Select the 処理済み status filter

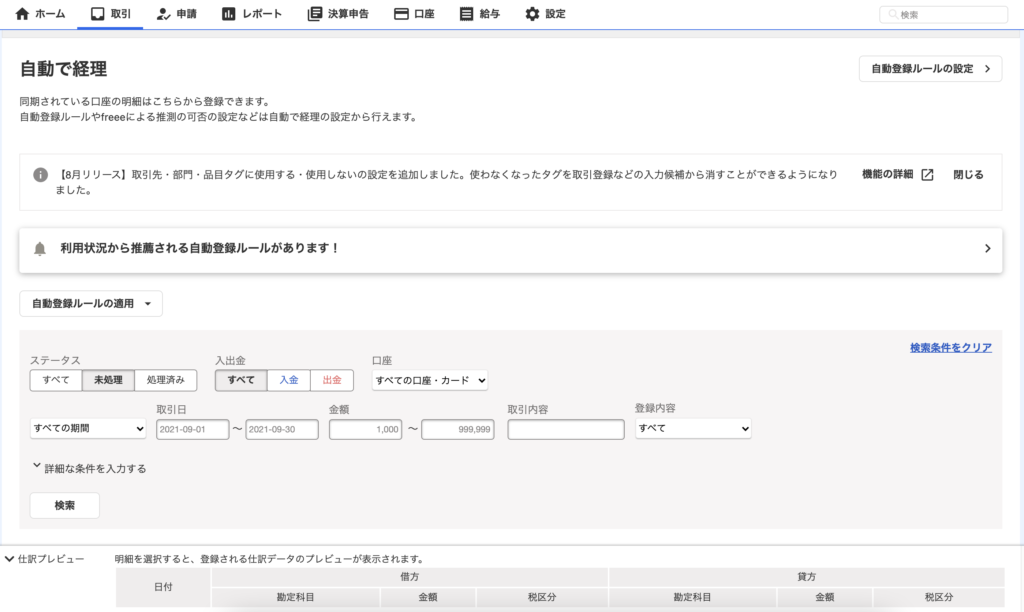coord(165,380)
